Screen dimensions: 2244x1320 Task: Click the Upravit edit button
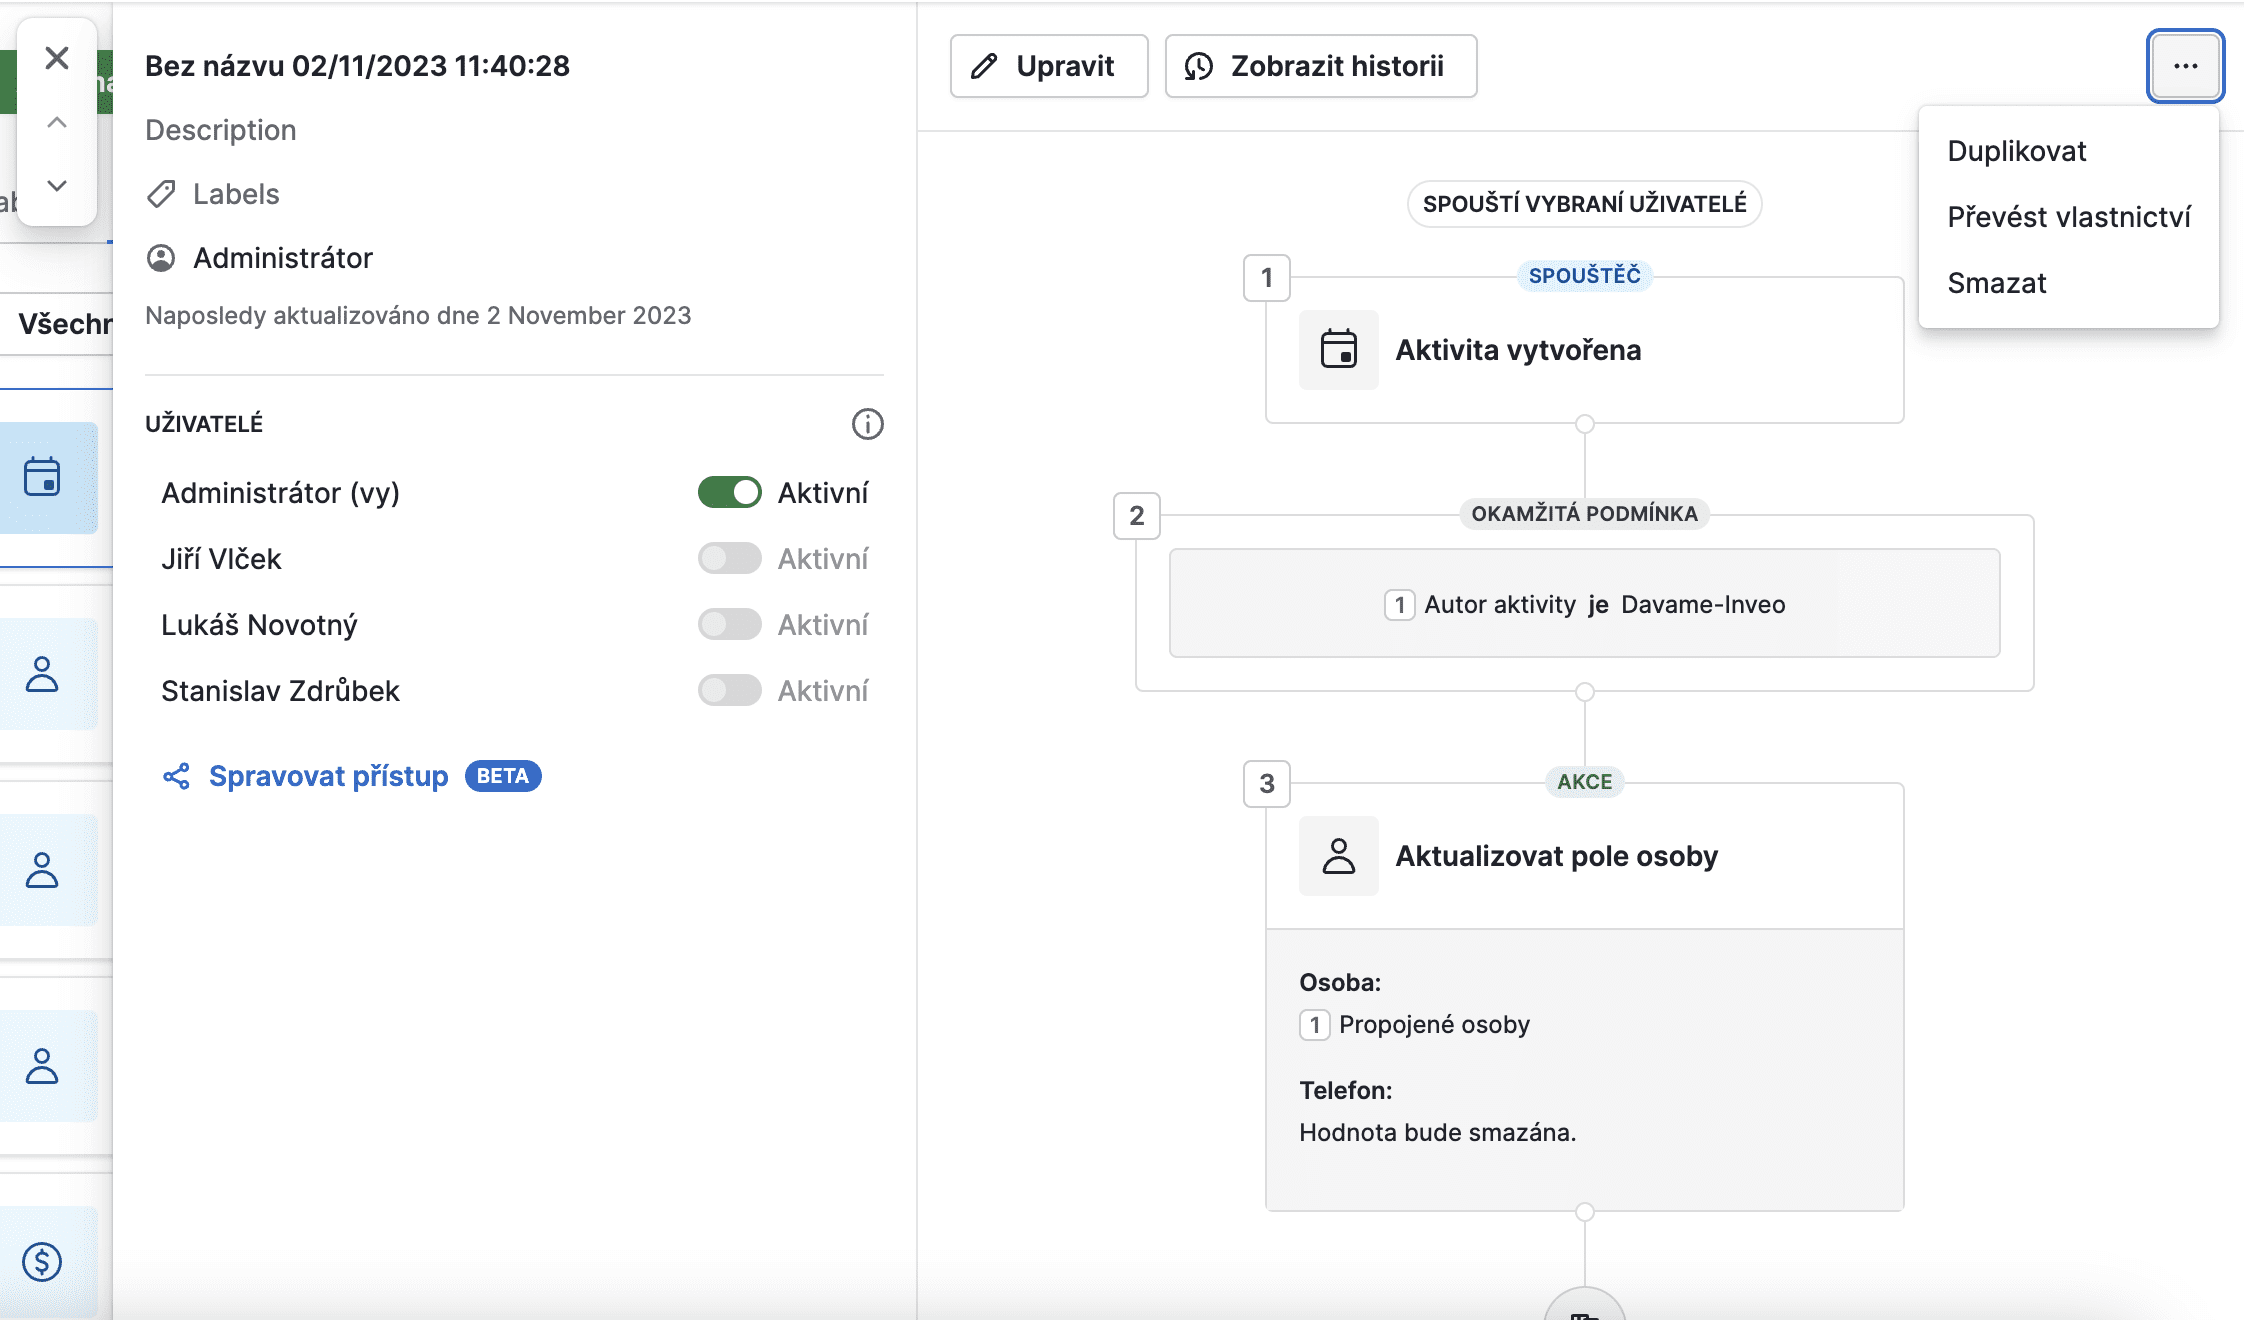(1048, 66)
